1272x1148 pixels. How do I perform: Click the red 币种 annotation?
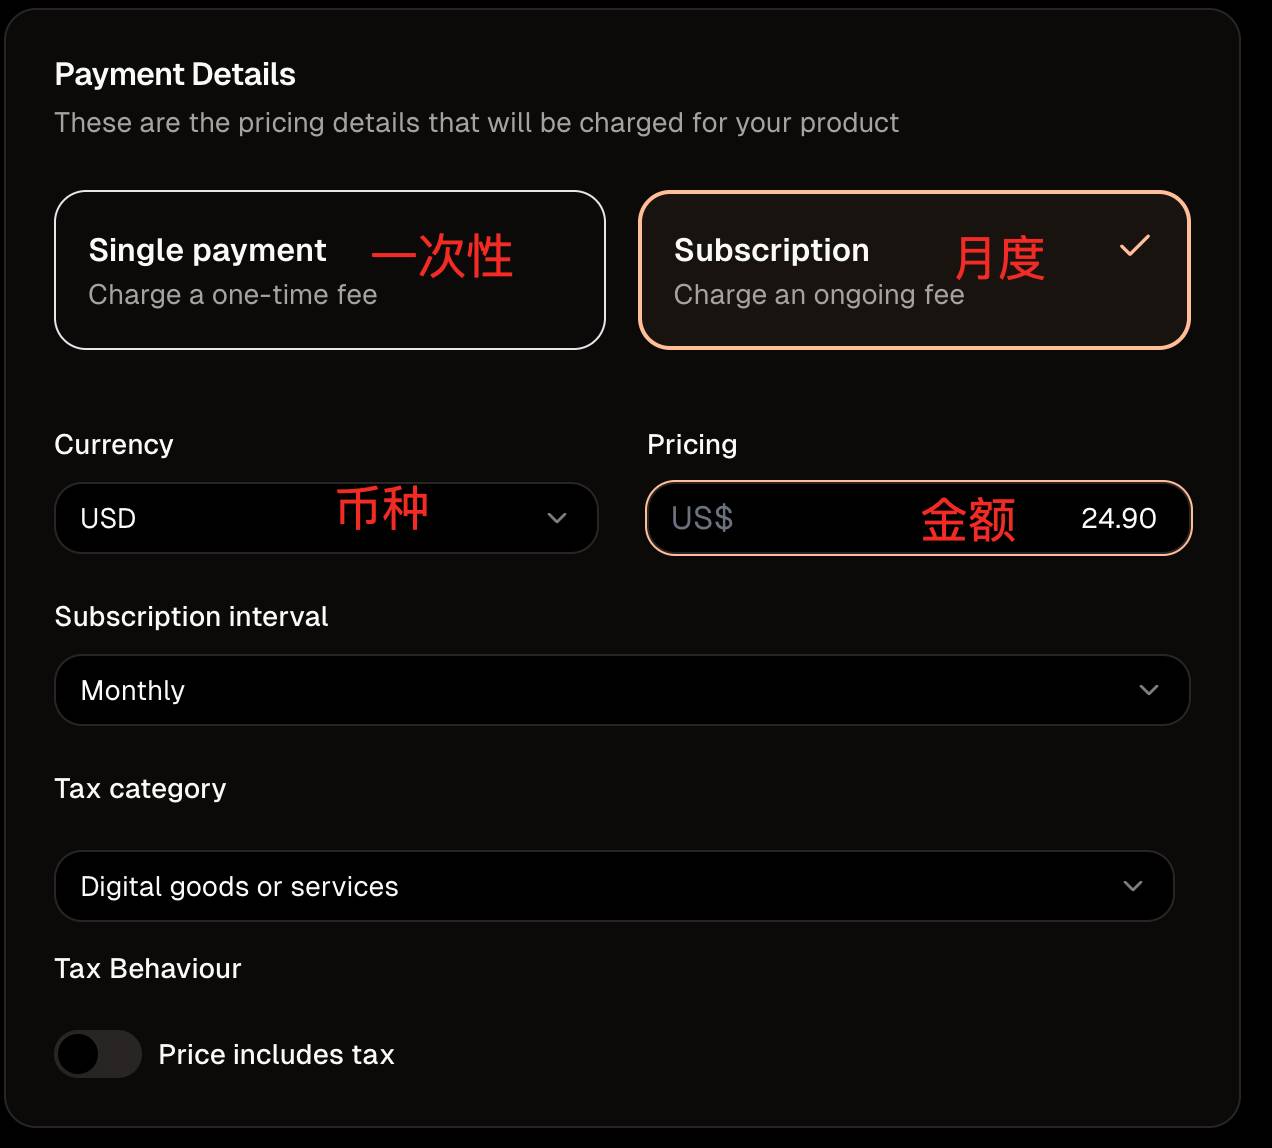point(382,509)
